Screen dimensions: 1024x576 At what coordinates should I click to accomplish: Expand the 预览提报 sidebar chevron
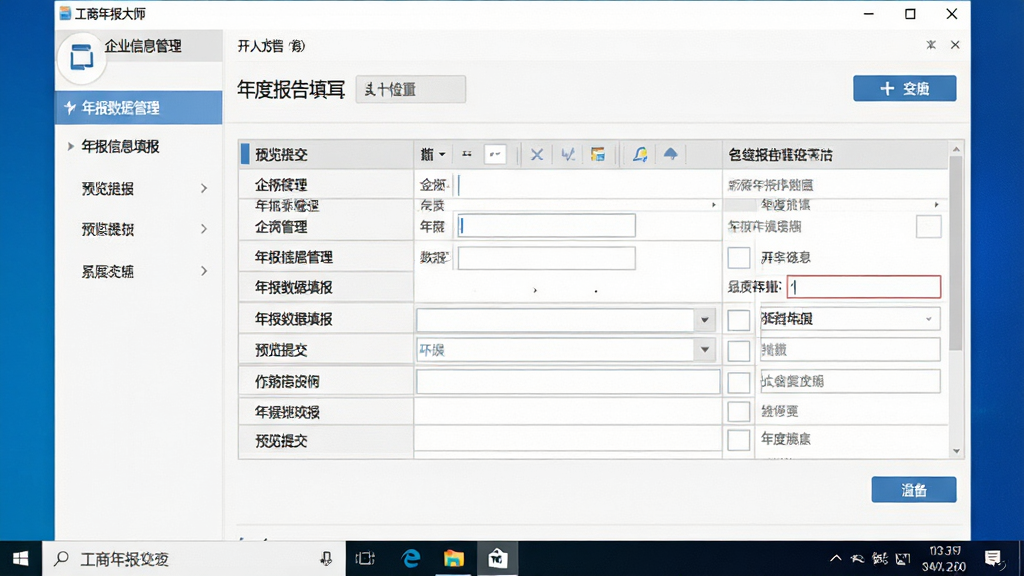click(x=204, y=189)
